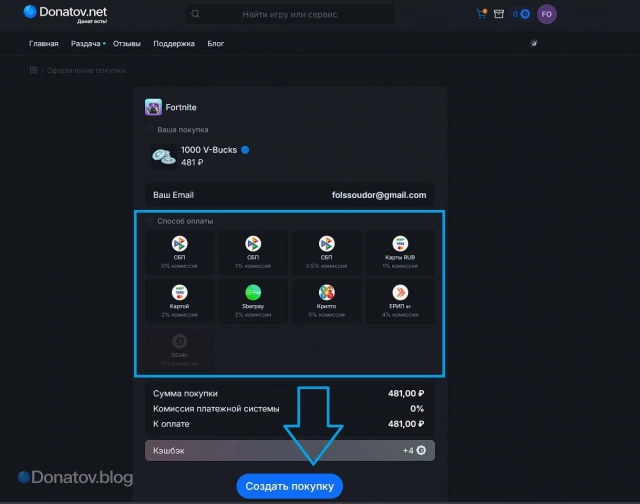This screenshot has width=640, height=504.
Task: Select Карты RUB payment method
Action: [400, 252]
